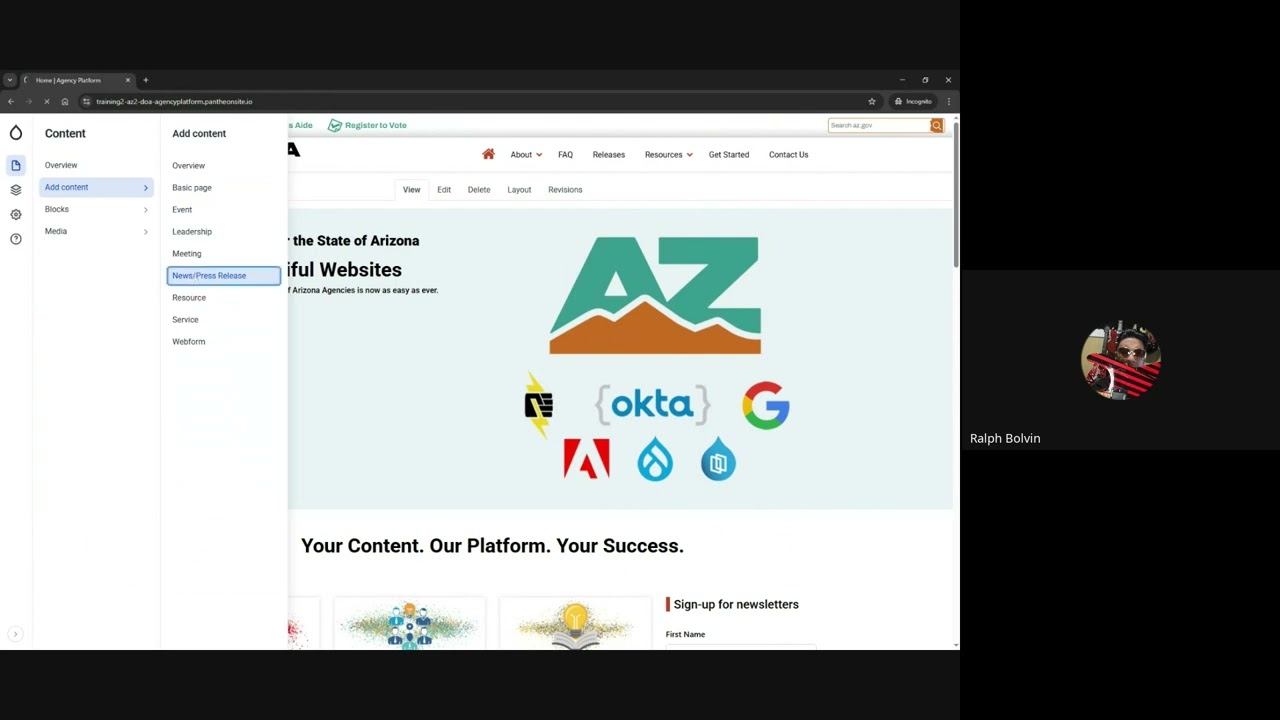Bookmark this page with star icon
The width and height of the screenshot is (1280, 720).
pyautogui.click(x=872, y=101)
